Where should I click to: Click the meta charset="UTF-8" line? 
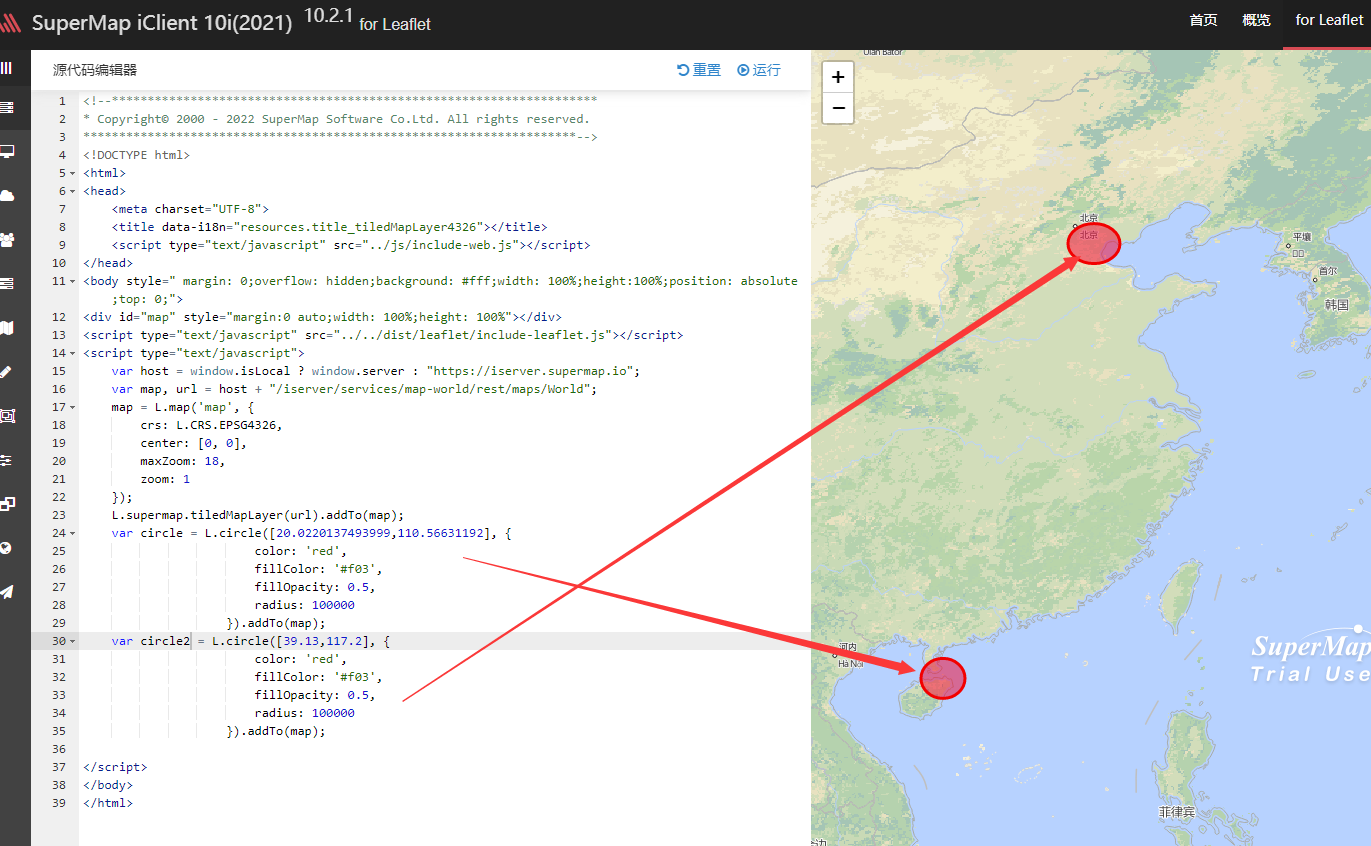point(190,209)
